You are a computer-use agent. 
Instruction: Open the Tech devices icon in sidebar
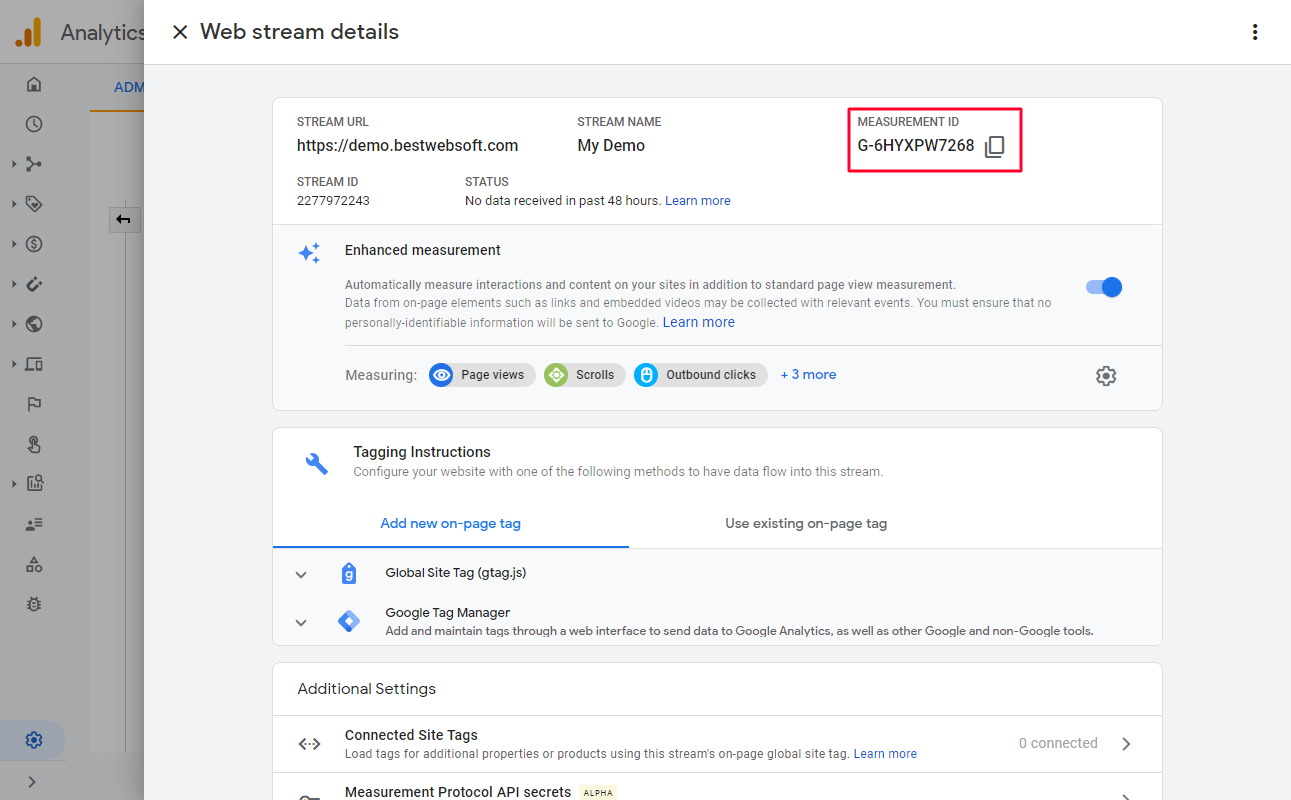click(x=34, y=364)
